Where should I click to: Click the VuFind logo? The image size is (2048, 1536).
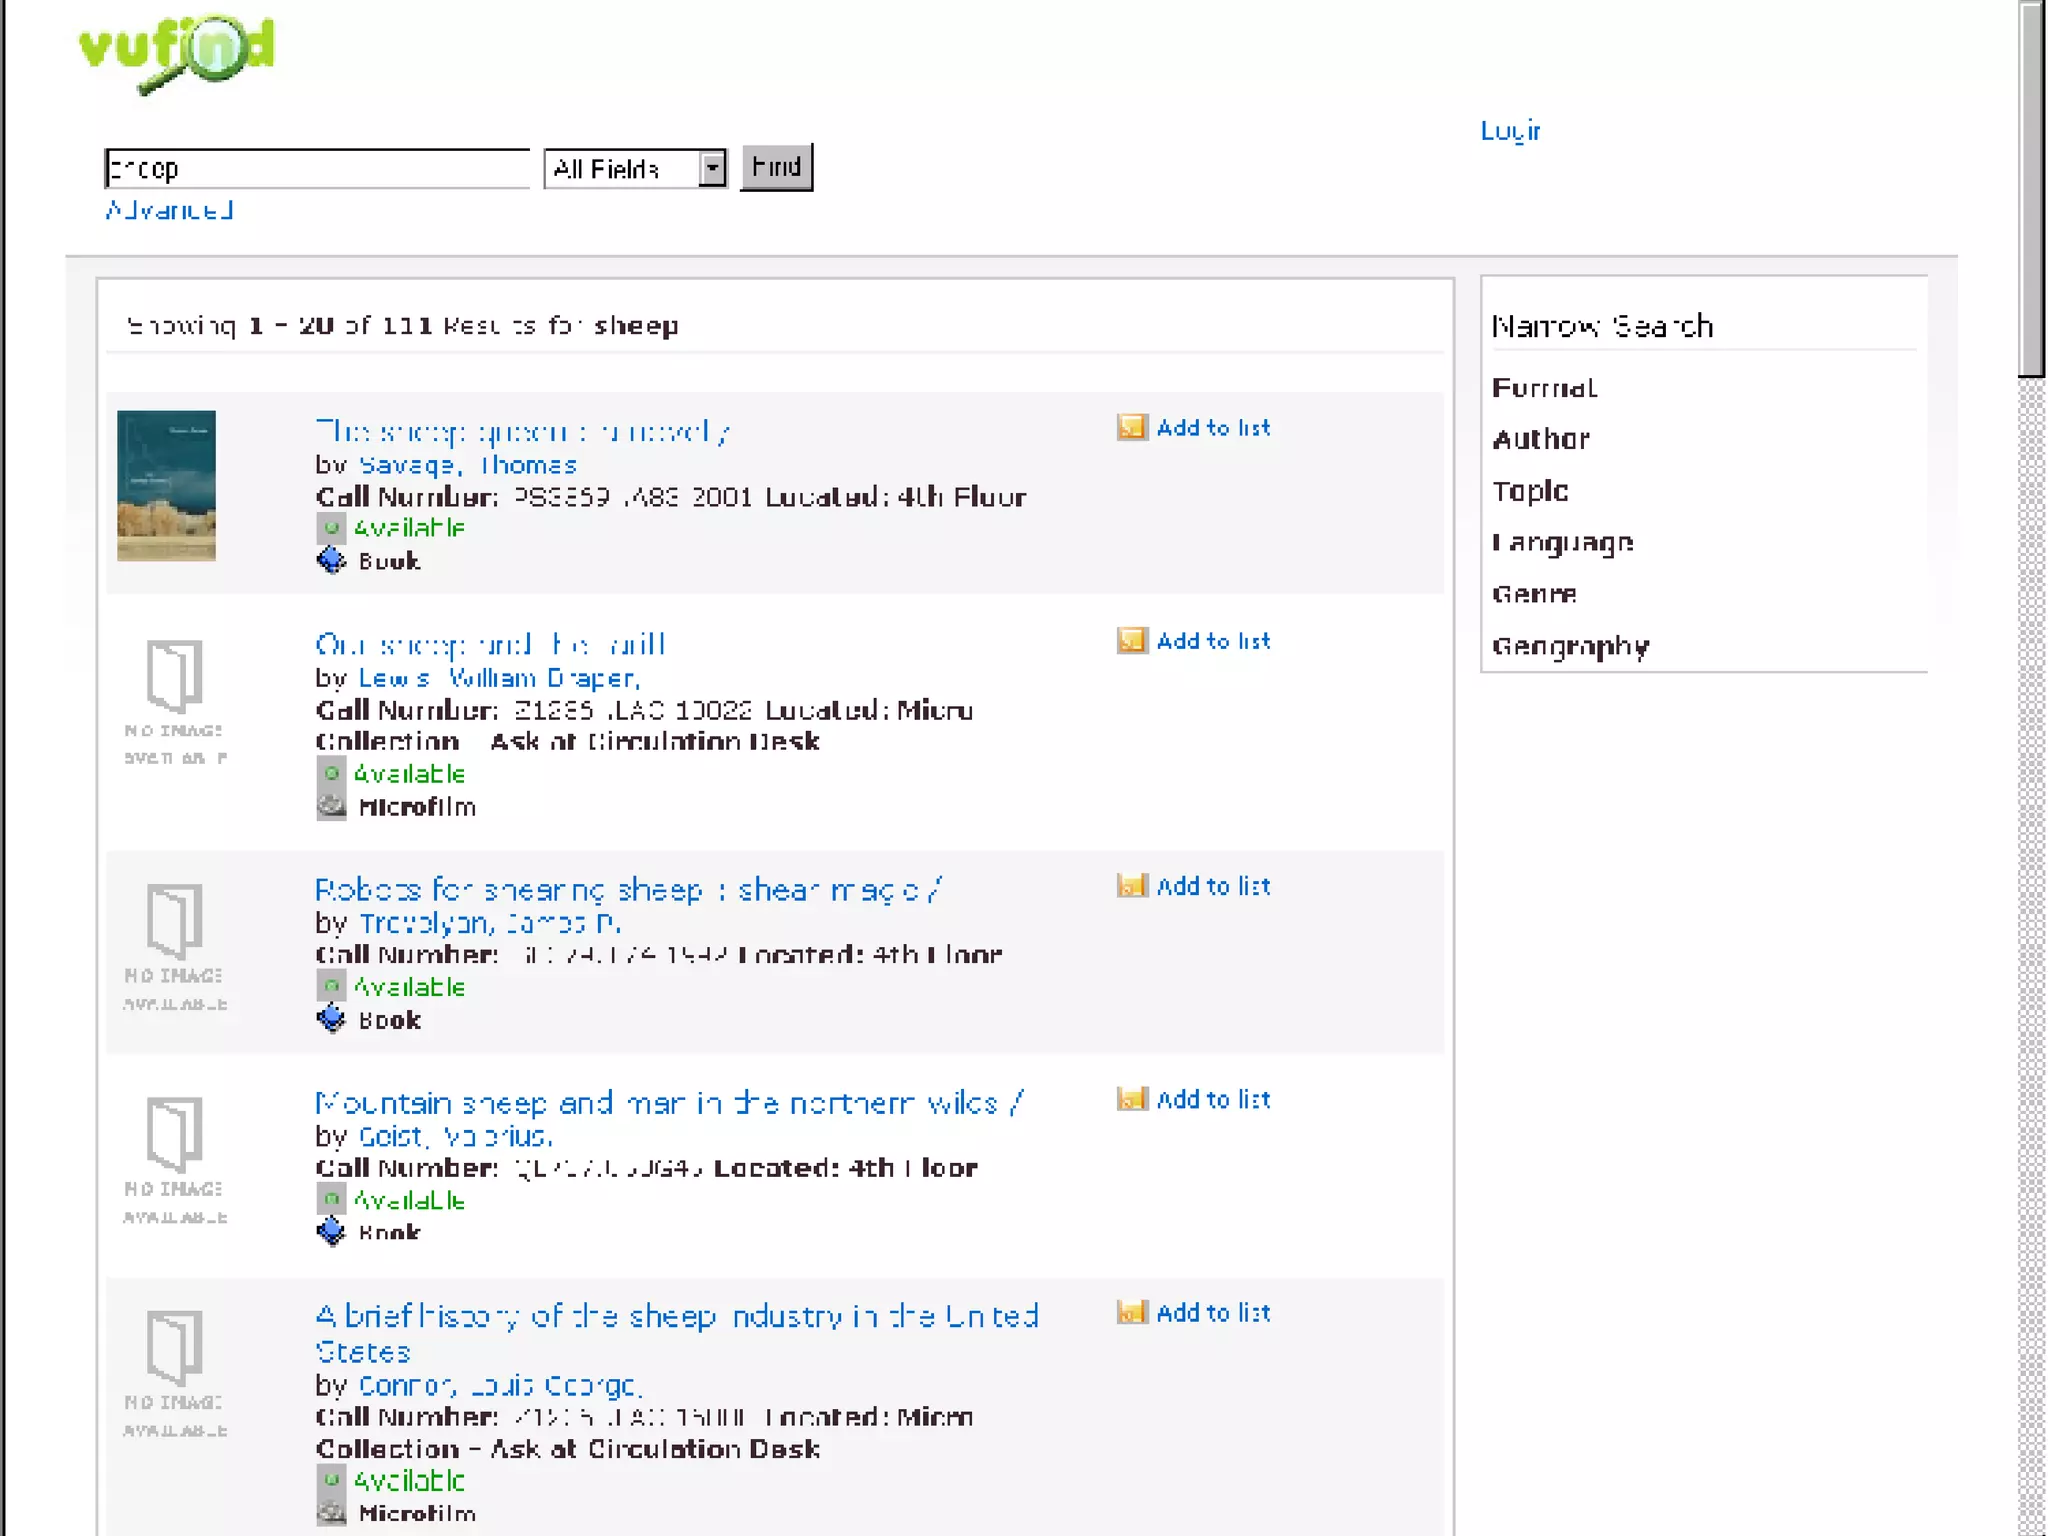pos(176,52)
